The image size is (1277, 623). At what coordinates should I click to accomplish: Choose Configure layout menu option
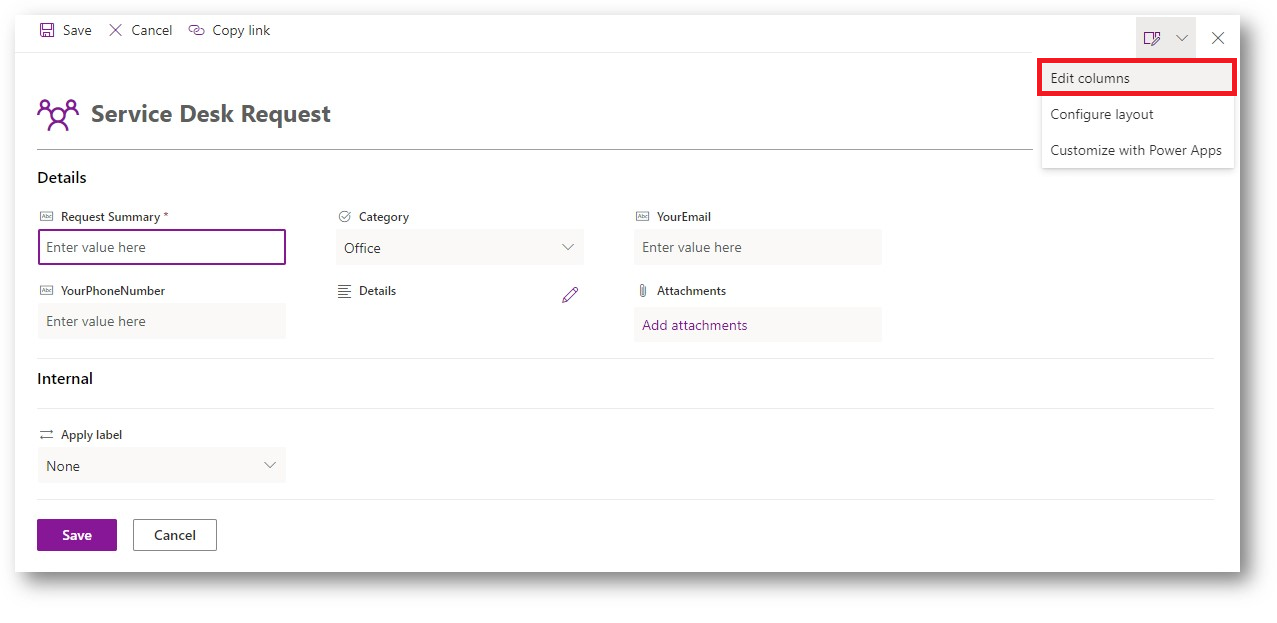click(x=1102, y=114)
